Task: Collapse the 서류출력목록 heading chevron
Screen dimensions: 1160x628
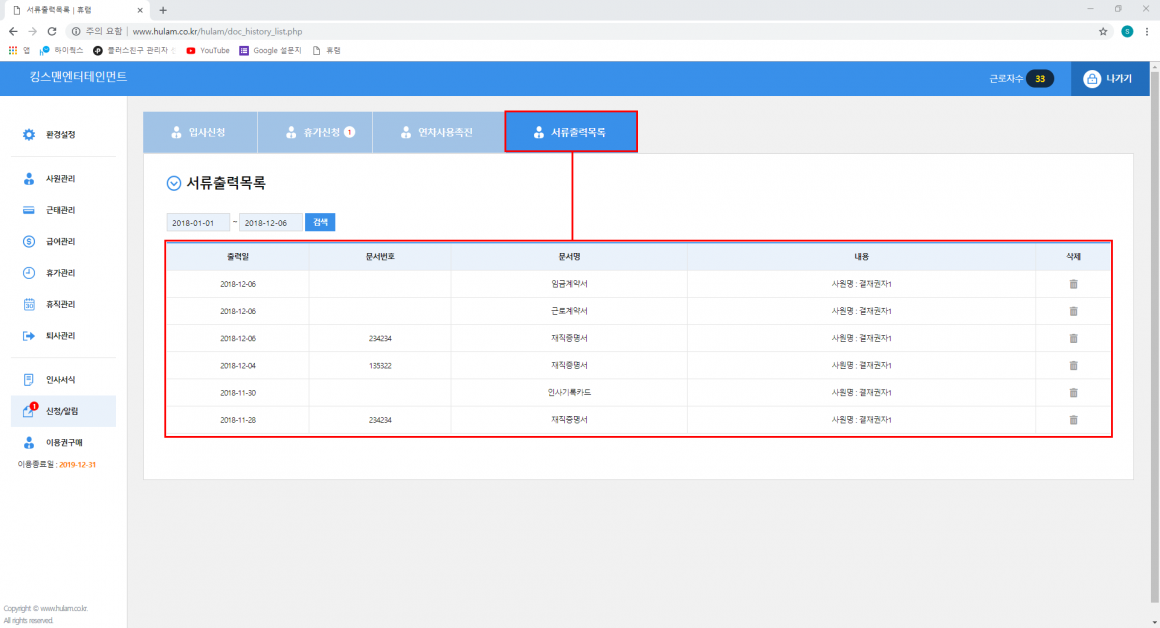Action: (x=174, y=183)
